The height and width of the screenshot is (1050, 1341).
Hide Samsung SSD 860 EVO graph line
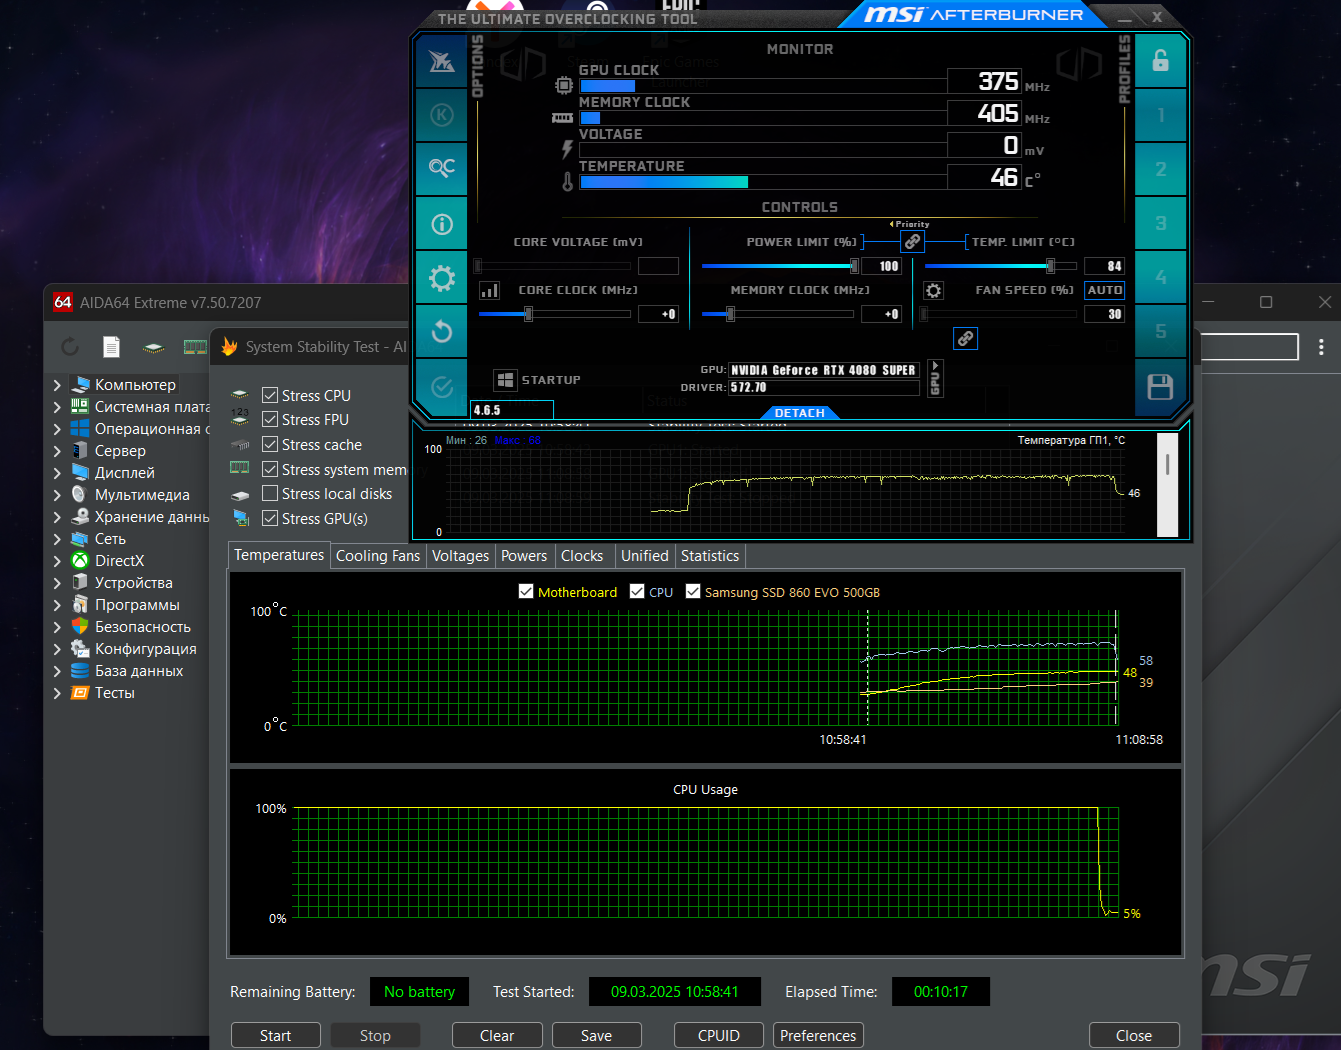(693, 592)
